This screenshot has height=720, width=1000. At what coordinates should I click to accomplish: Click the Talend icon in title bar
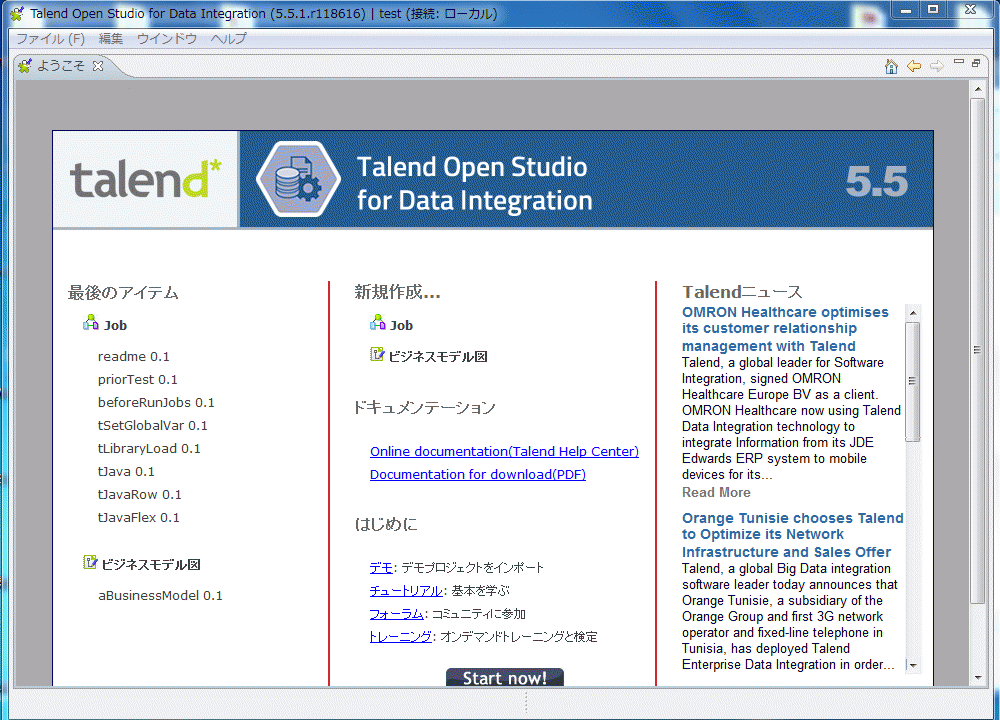coord(17,13)
